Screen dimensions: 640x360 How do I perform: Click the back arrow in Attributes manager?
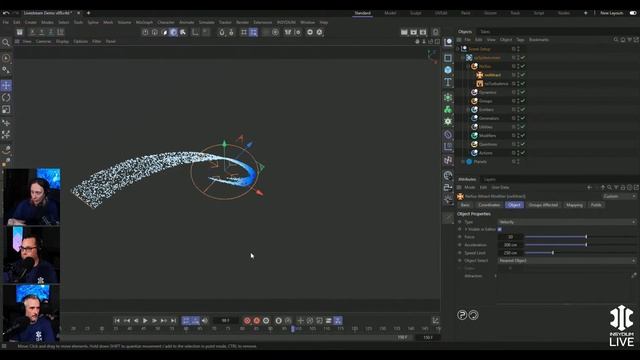(589, 187)
